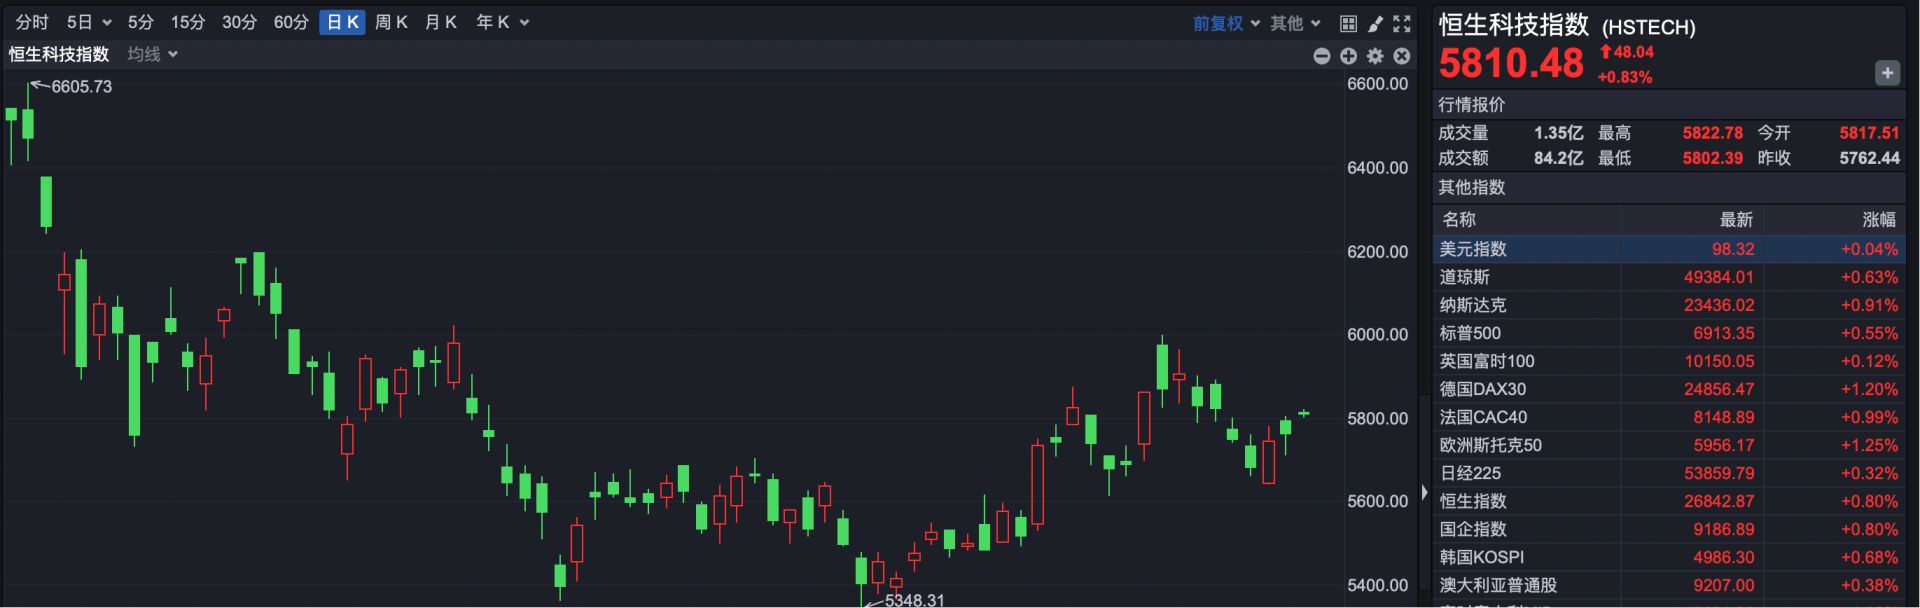Select the 月K monthly chart tab
This screenshot has height=608, width=1920.
click(441, 22)
